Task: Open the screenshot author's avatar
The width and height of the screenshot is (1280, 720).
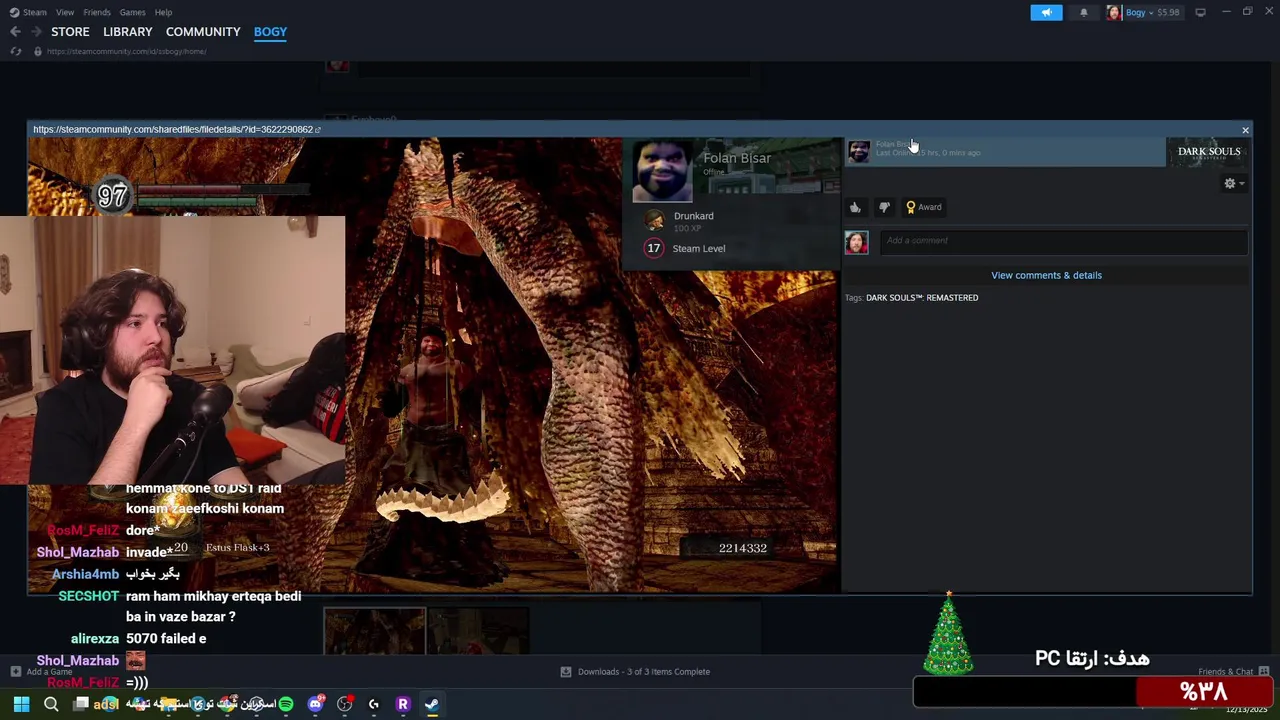Action: 858,151
